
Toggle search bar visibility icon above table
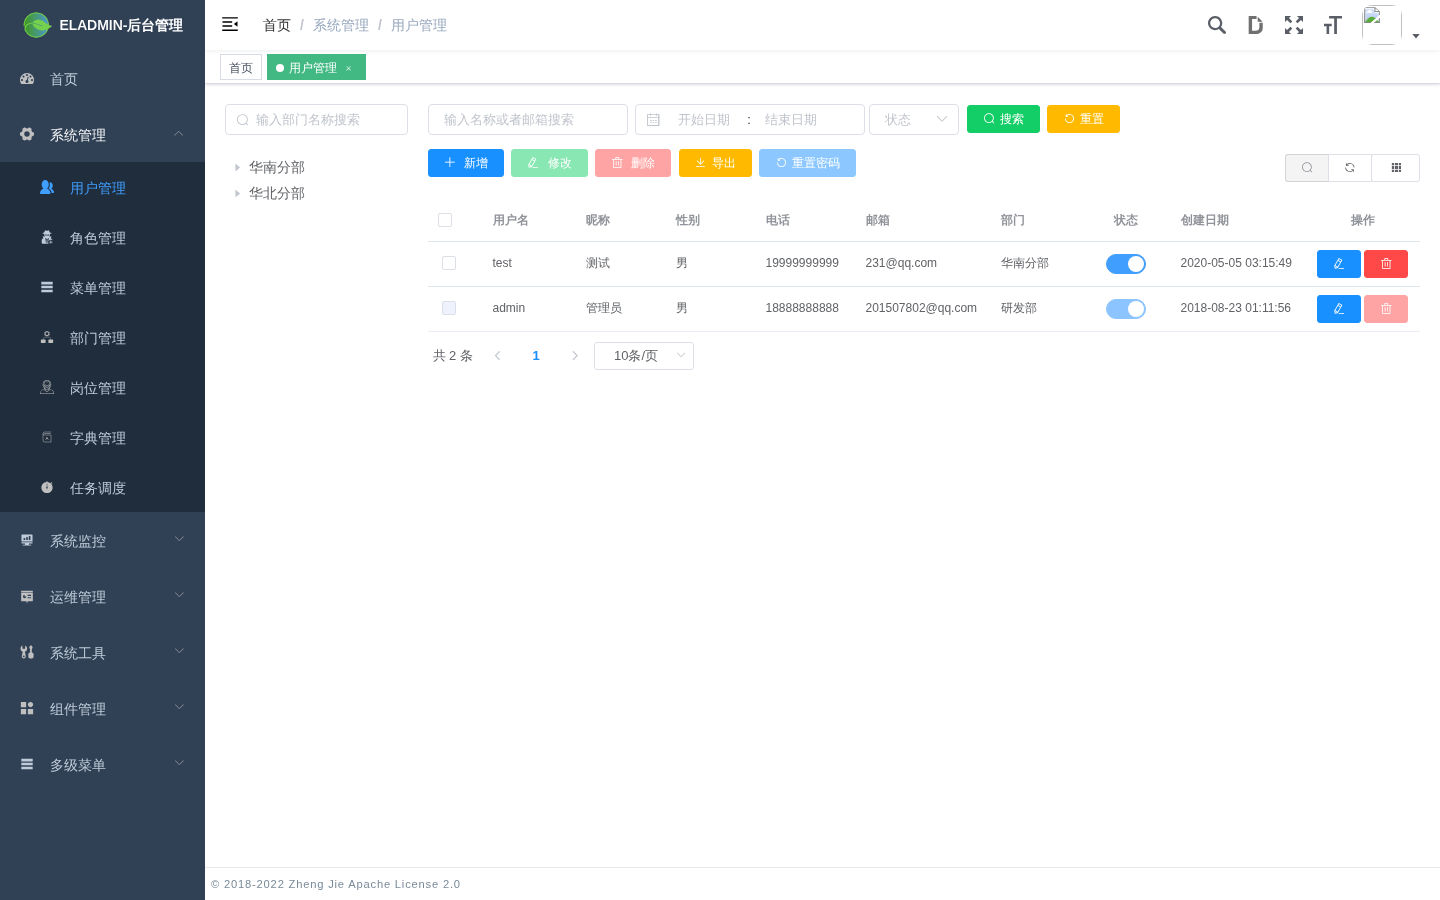pos(1307,168)
